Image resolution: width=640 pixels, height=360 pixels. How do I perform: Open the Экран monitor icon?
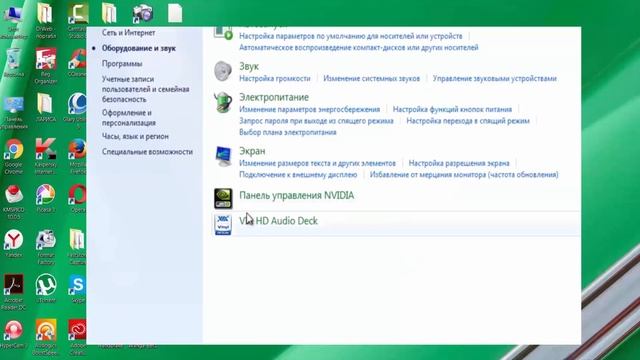pos(223,156)
